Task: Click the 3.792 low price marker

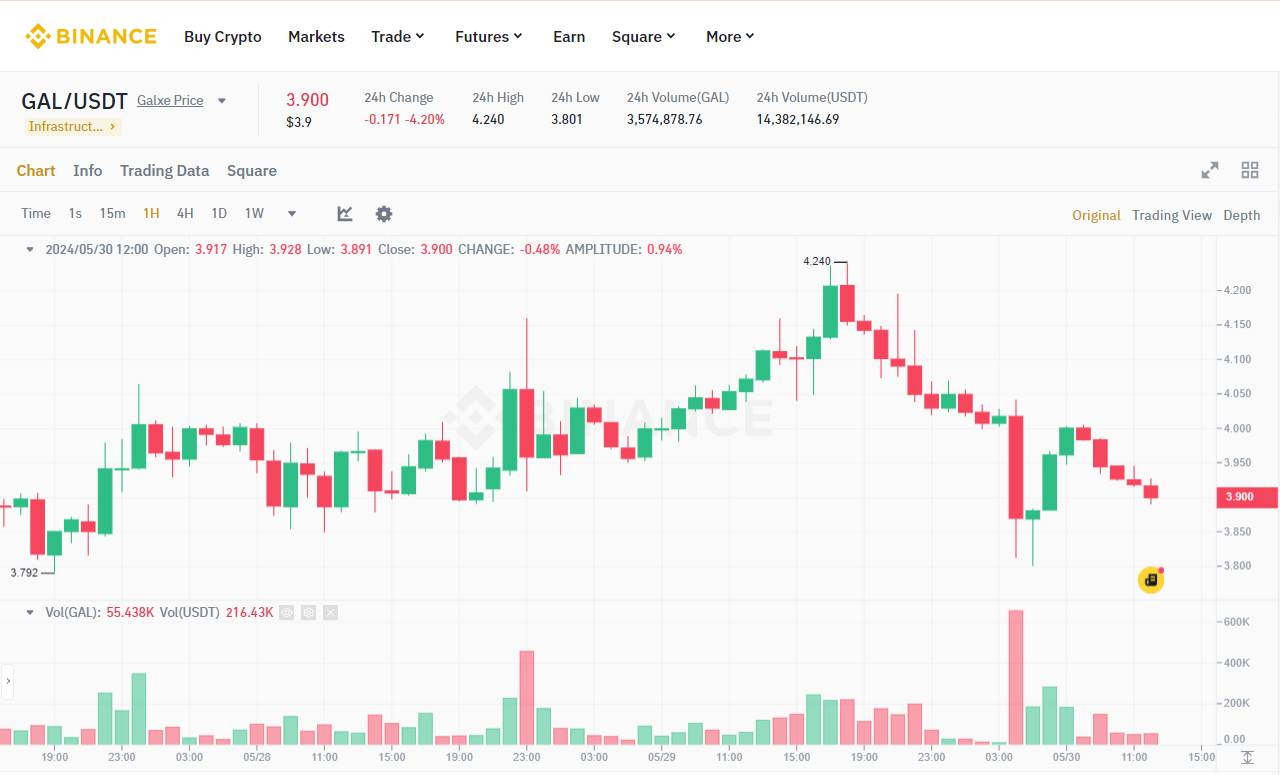Action: (x=24, y=573)
